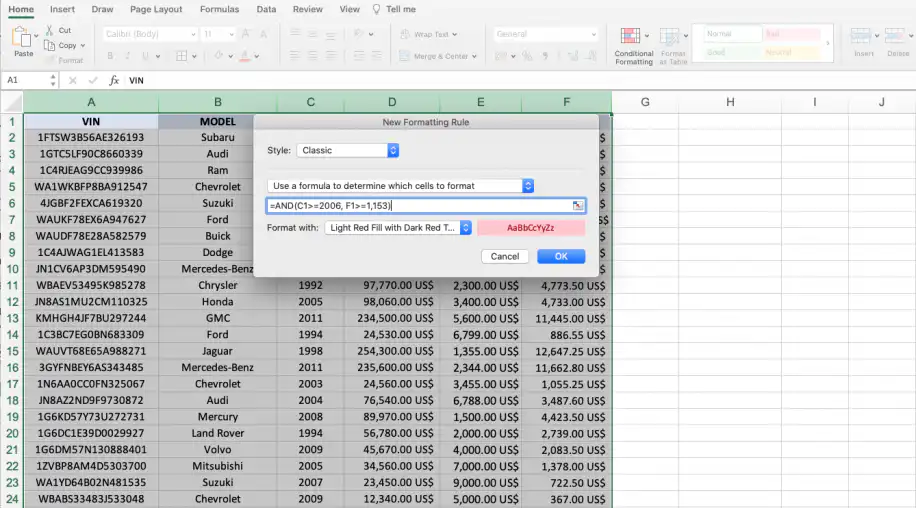Toggle Italic formatting
This screenshot has height=508, width=916.
click(127, 56)
